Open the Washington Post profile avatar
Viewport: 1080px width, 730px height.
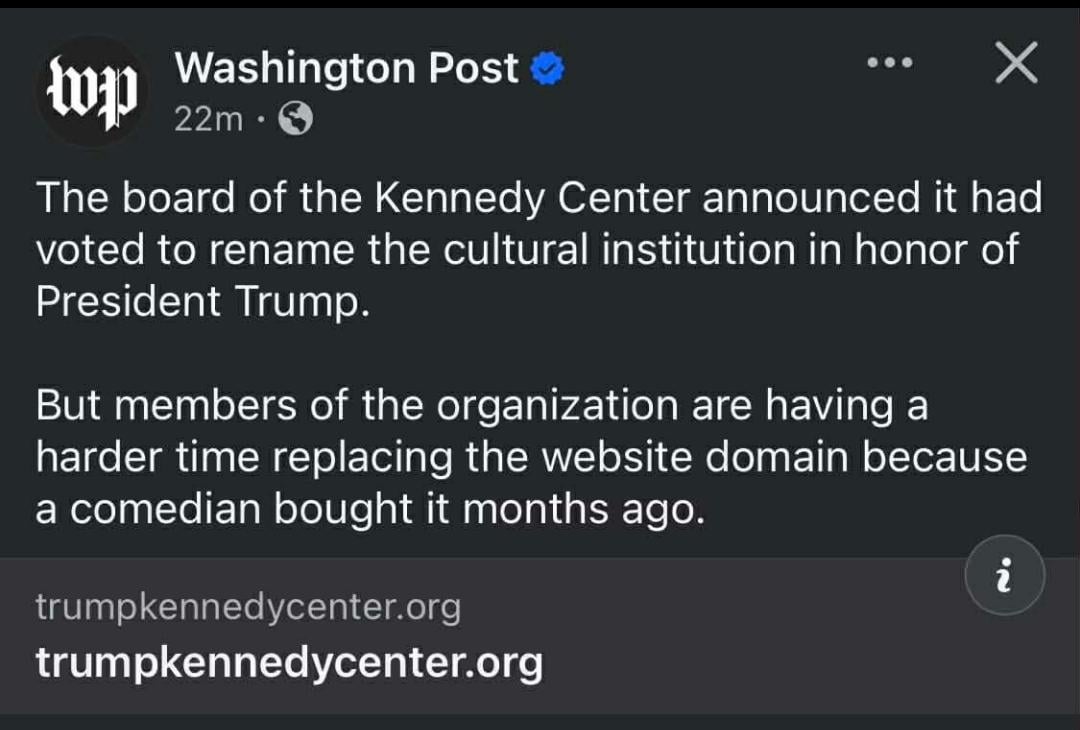pyautogui.click(x=93, y=93)
